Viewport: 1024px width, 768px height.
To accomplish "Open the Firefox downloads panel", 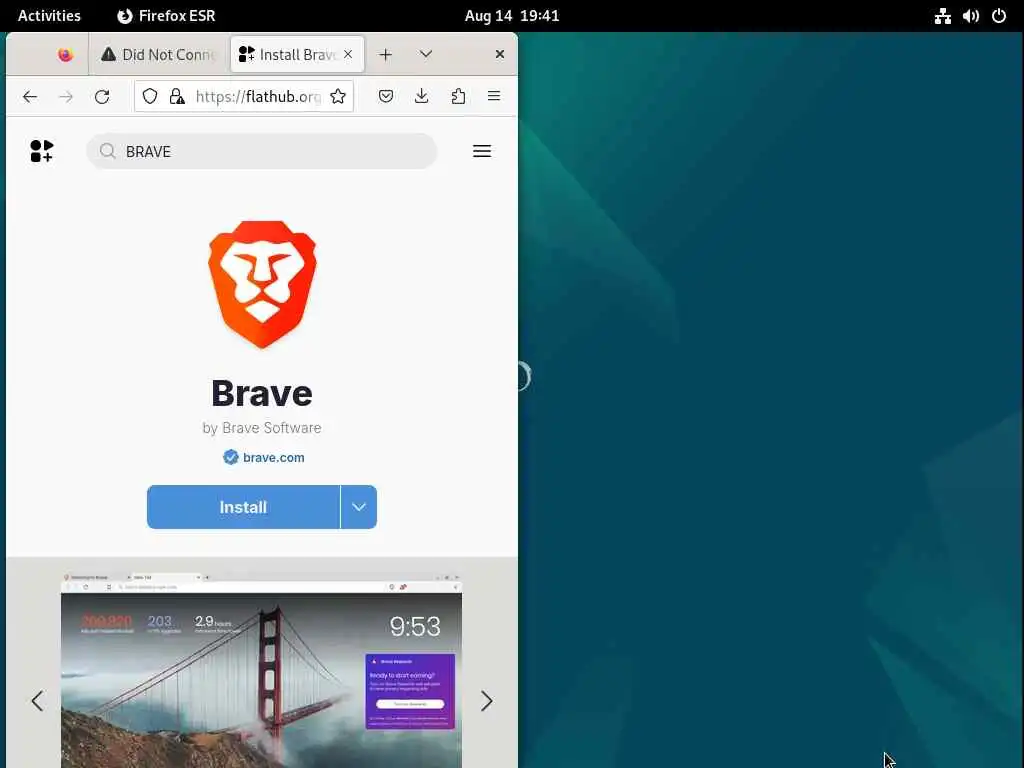I will [x=422, y=97].
